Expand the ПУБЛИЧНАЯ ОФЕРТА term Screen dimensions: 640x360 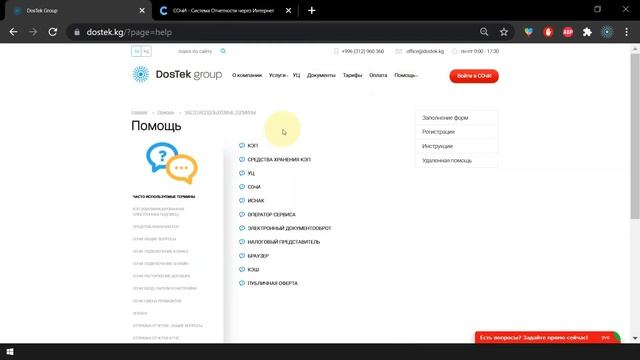point(272,283)
